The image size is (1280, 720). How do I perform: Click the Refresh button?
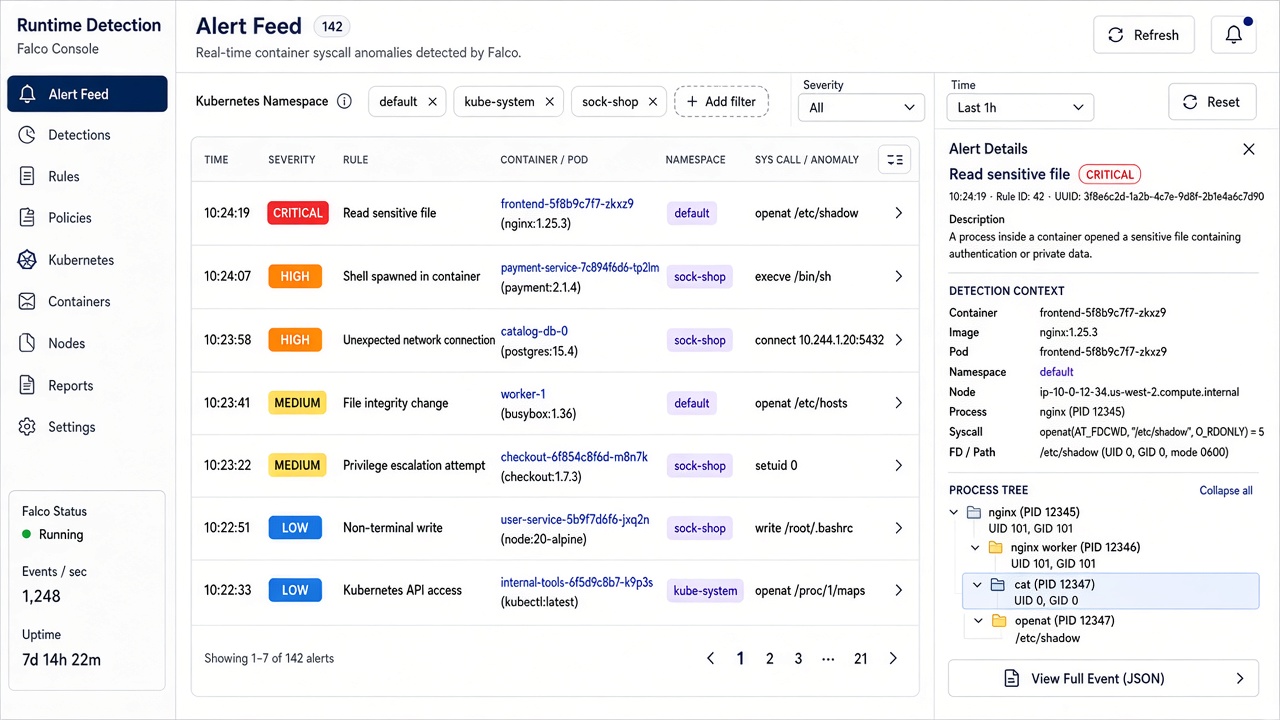[1144, 35]
